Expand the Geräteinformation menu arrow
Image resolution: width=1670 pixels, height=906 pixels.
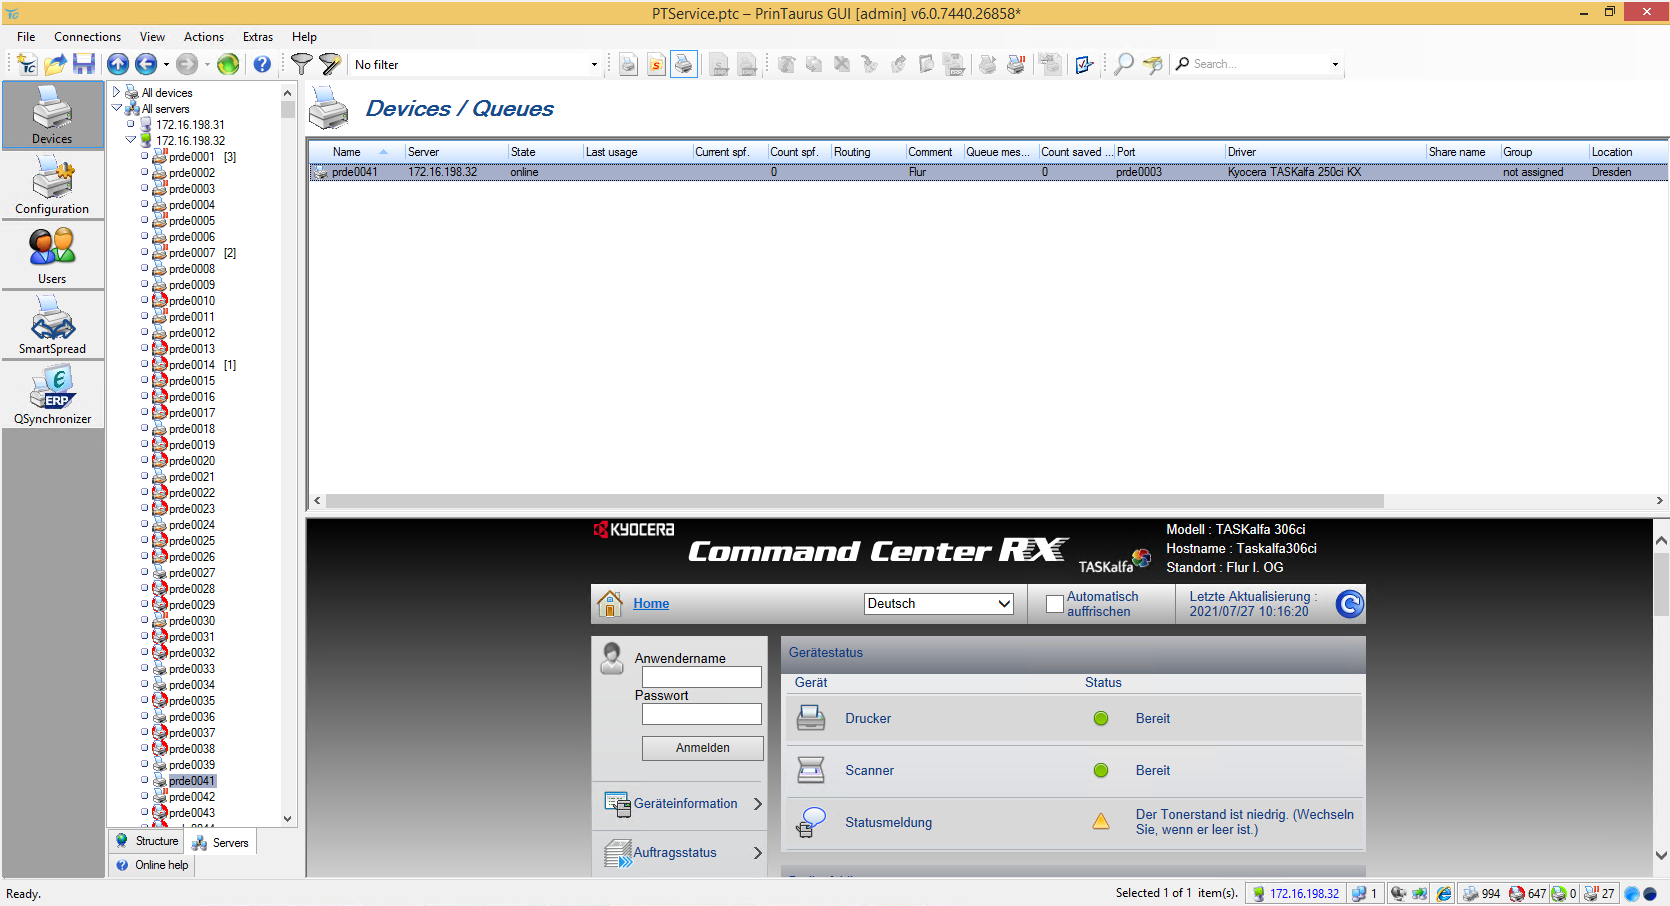757,804
